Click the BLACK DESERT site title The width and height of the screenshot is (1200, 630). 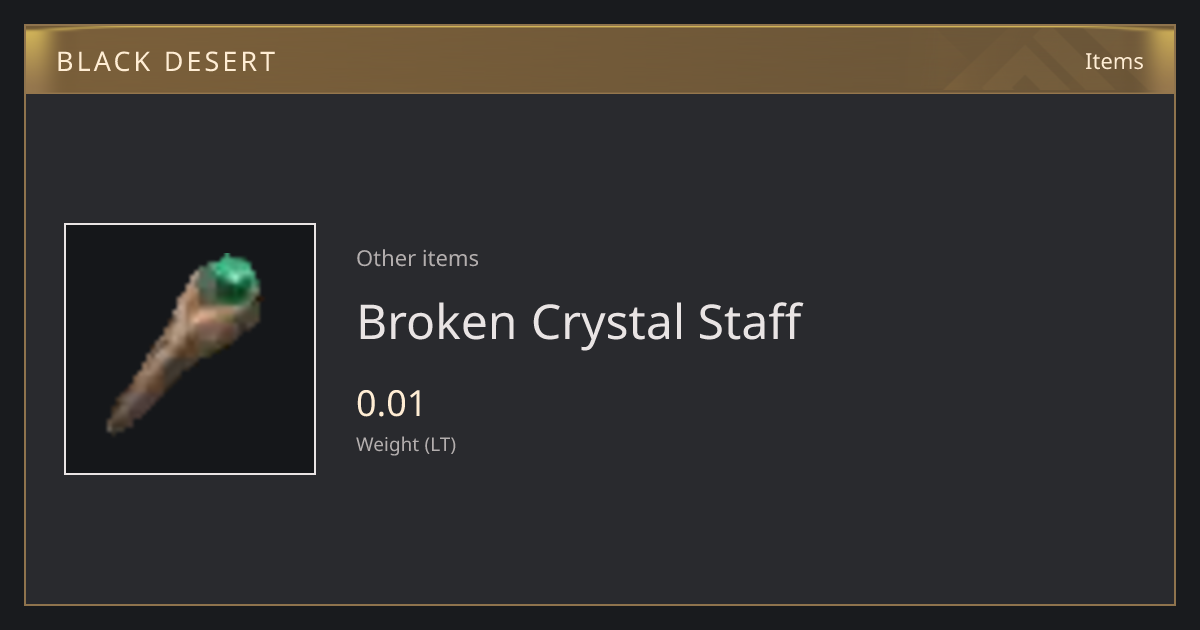(x=166, y=61)
